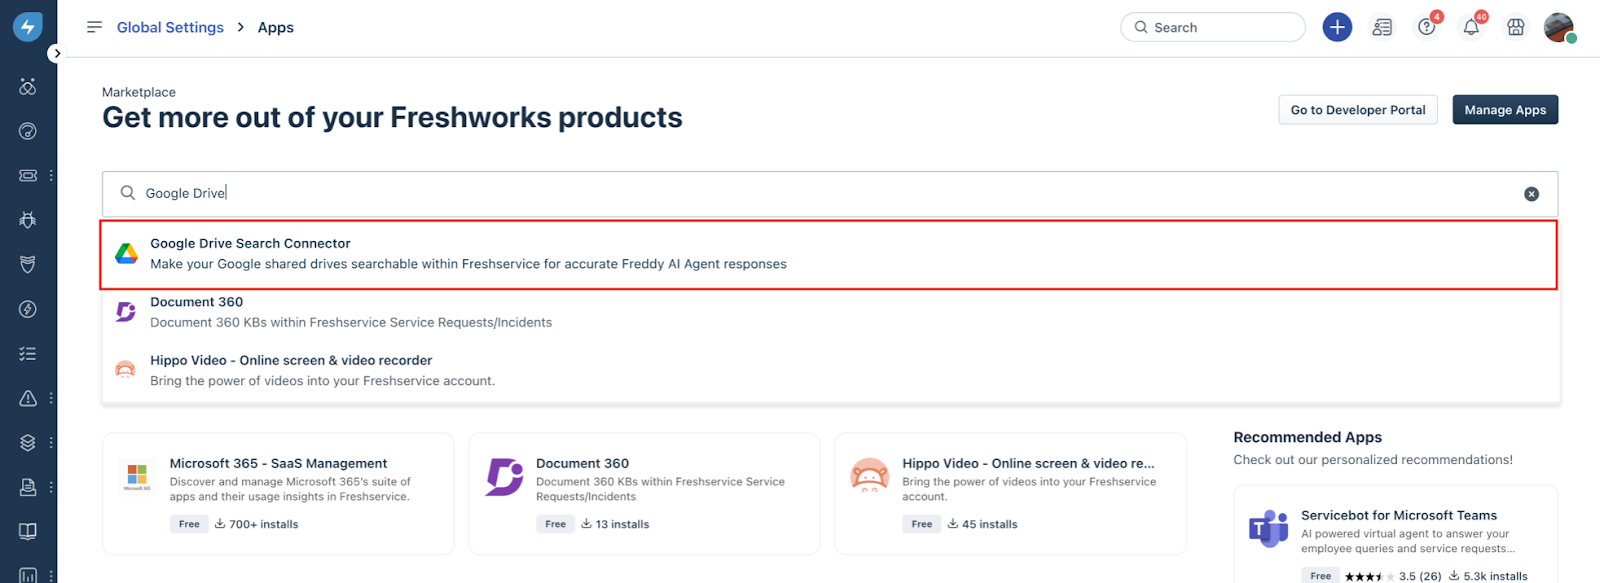Click the Document 360 logo in suggestions
Image resolution: width=1600 pixels, height=583 pixels.
pyautogui.click(x=126, y=312)
